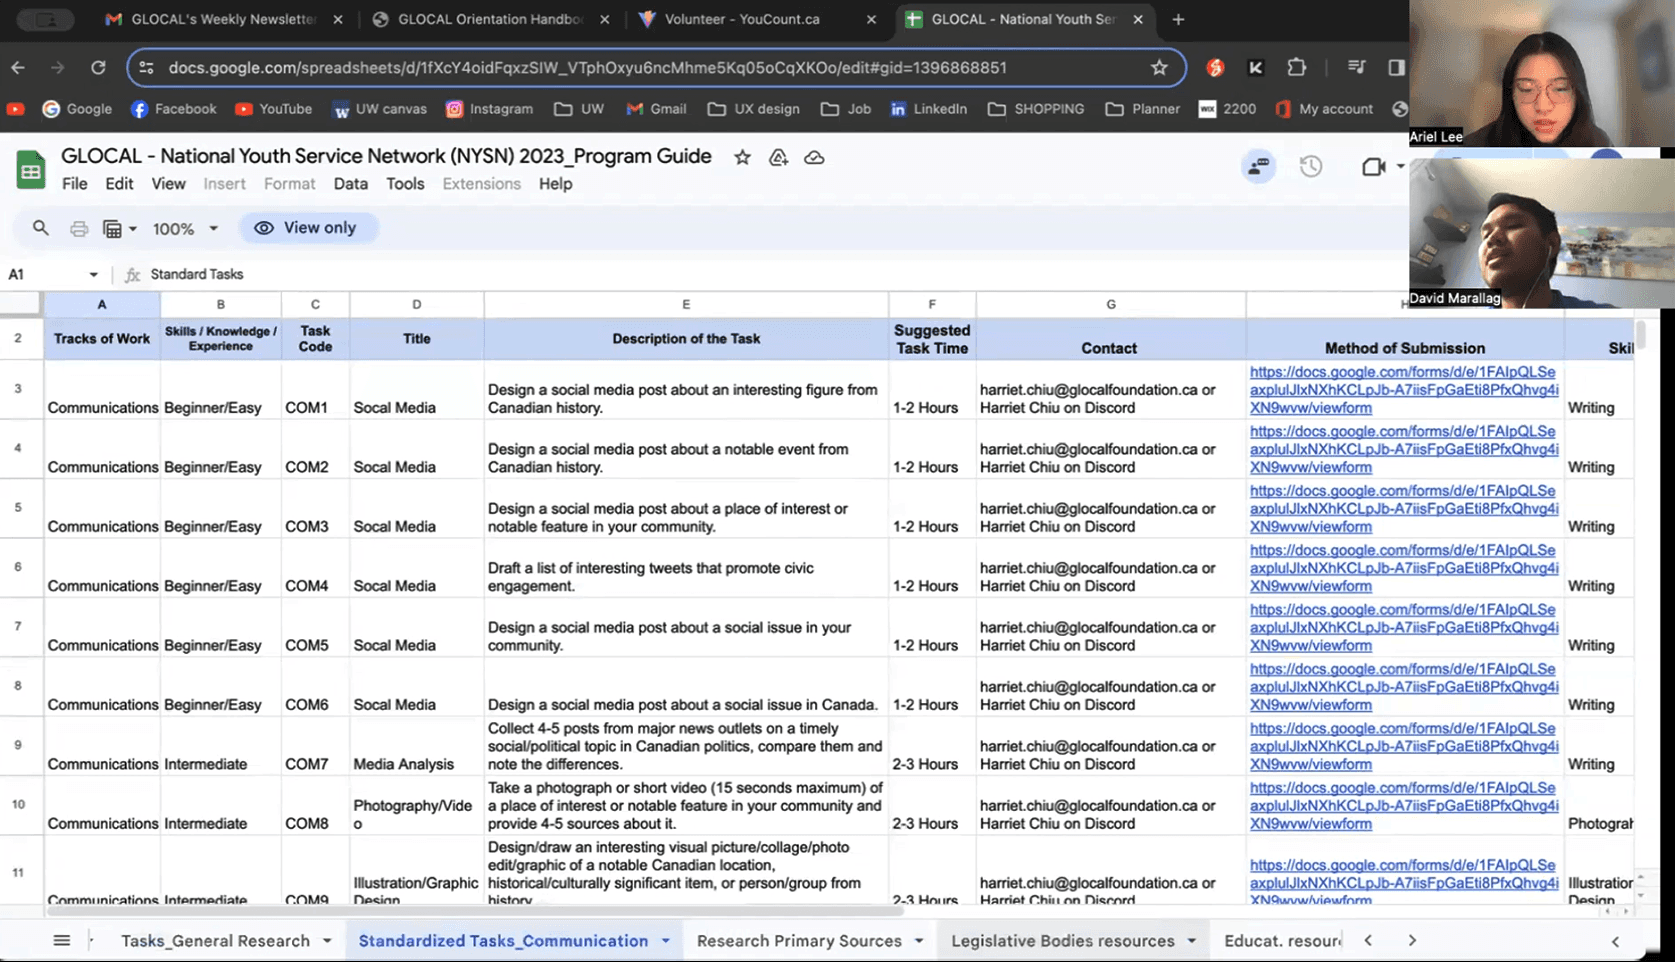Click the browser address bar URL
The image size is (1675, 962).
587,67
